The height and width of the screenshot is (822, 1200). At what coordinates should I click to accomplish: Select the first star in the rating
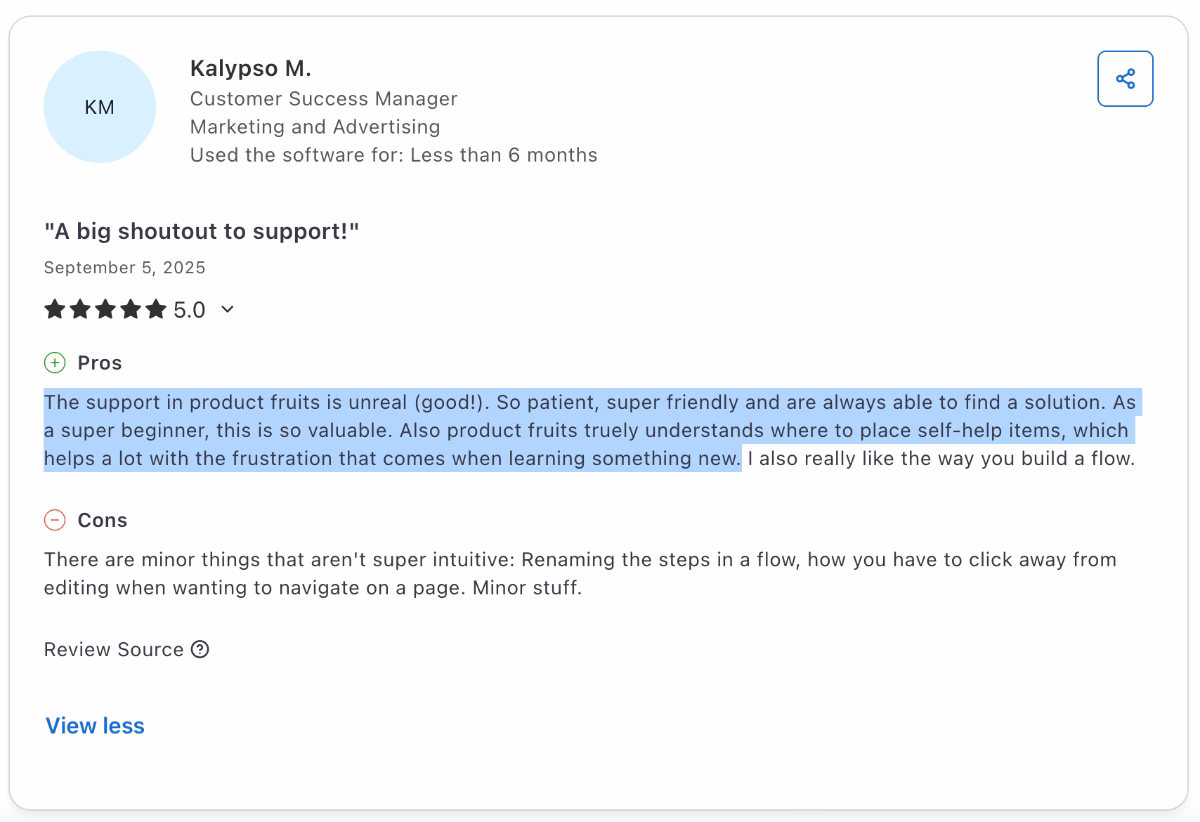coord(55,309)
